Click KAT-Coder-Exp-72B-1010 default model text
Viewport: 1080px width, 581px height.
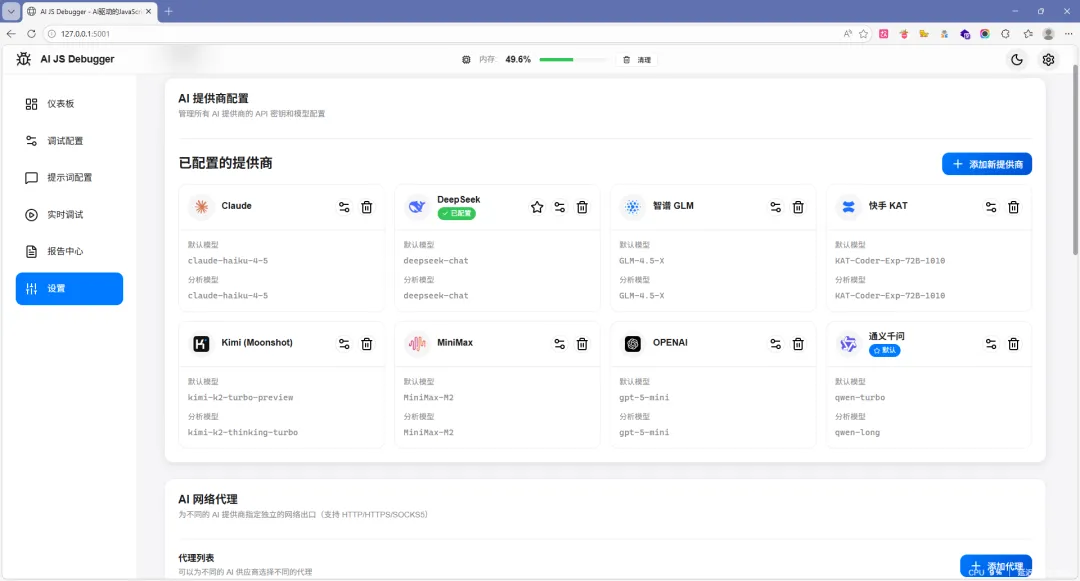[890, 261]
